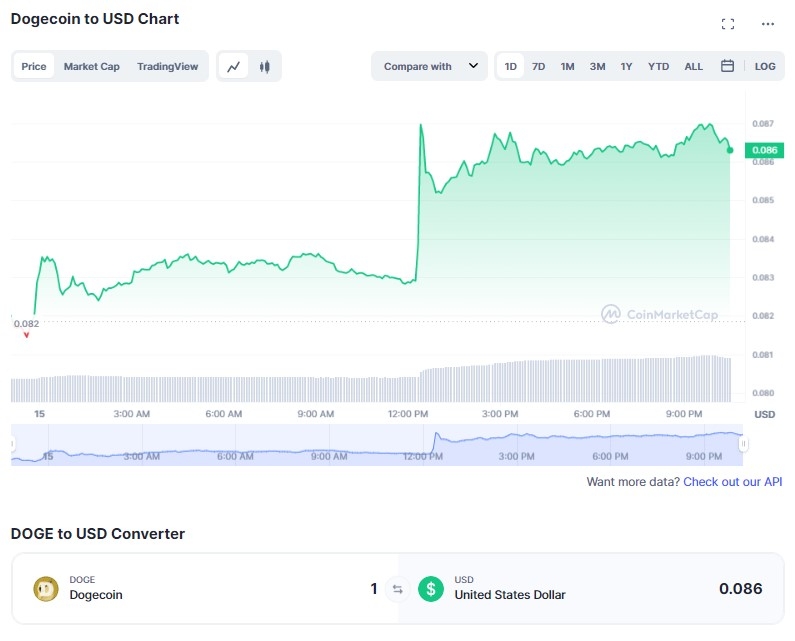This screenshot has width=795, height=641.
Task: Click the DOGE to USD Converter heading
Action: 98,533
